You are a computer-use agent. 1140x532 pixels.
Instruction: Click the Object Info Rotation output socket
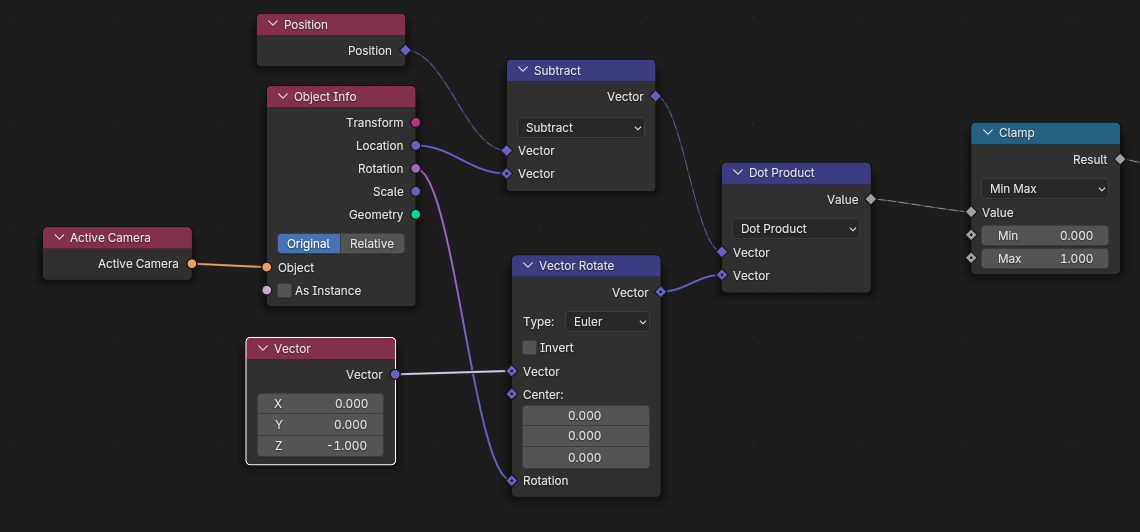pyautogui.click(x=415, y=169)
